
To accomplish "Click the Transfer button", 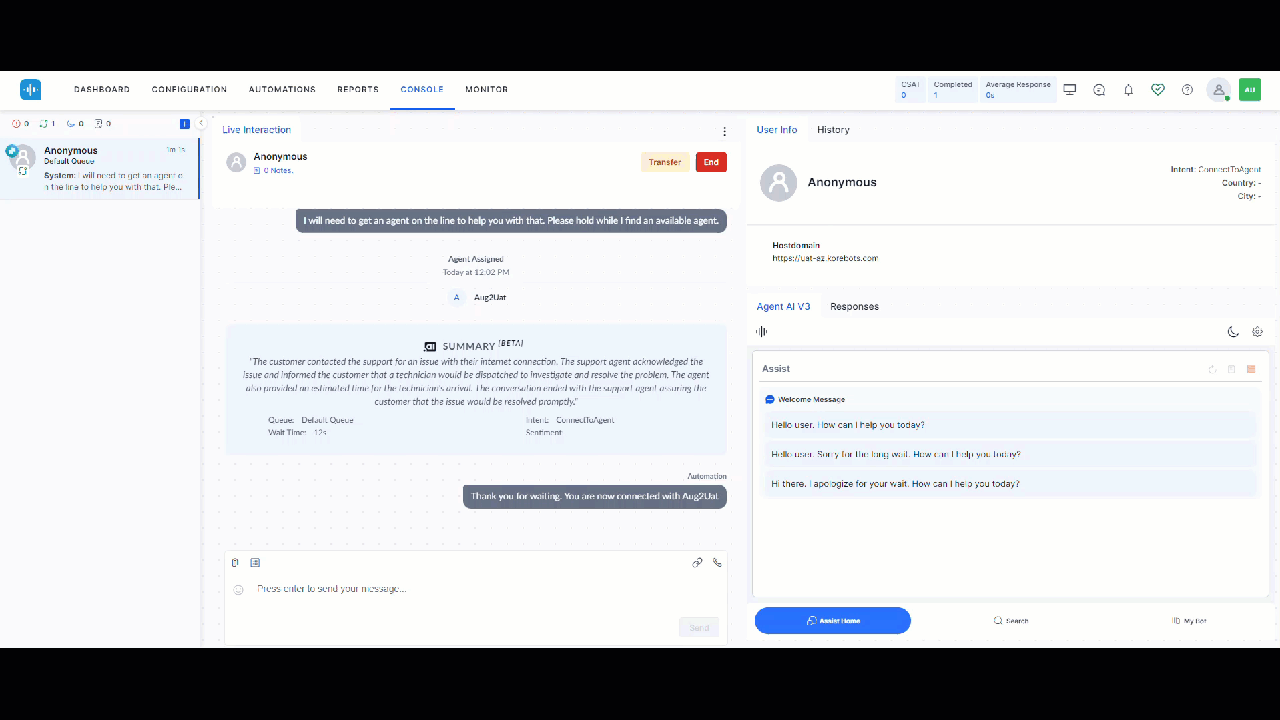I will point(664,161).
